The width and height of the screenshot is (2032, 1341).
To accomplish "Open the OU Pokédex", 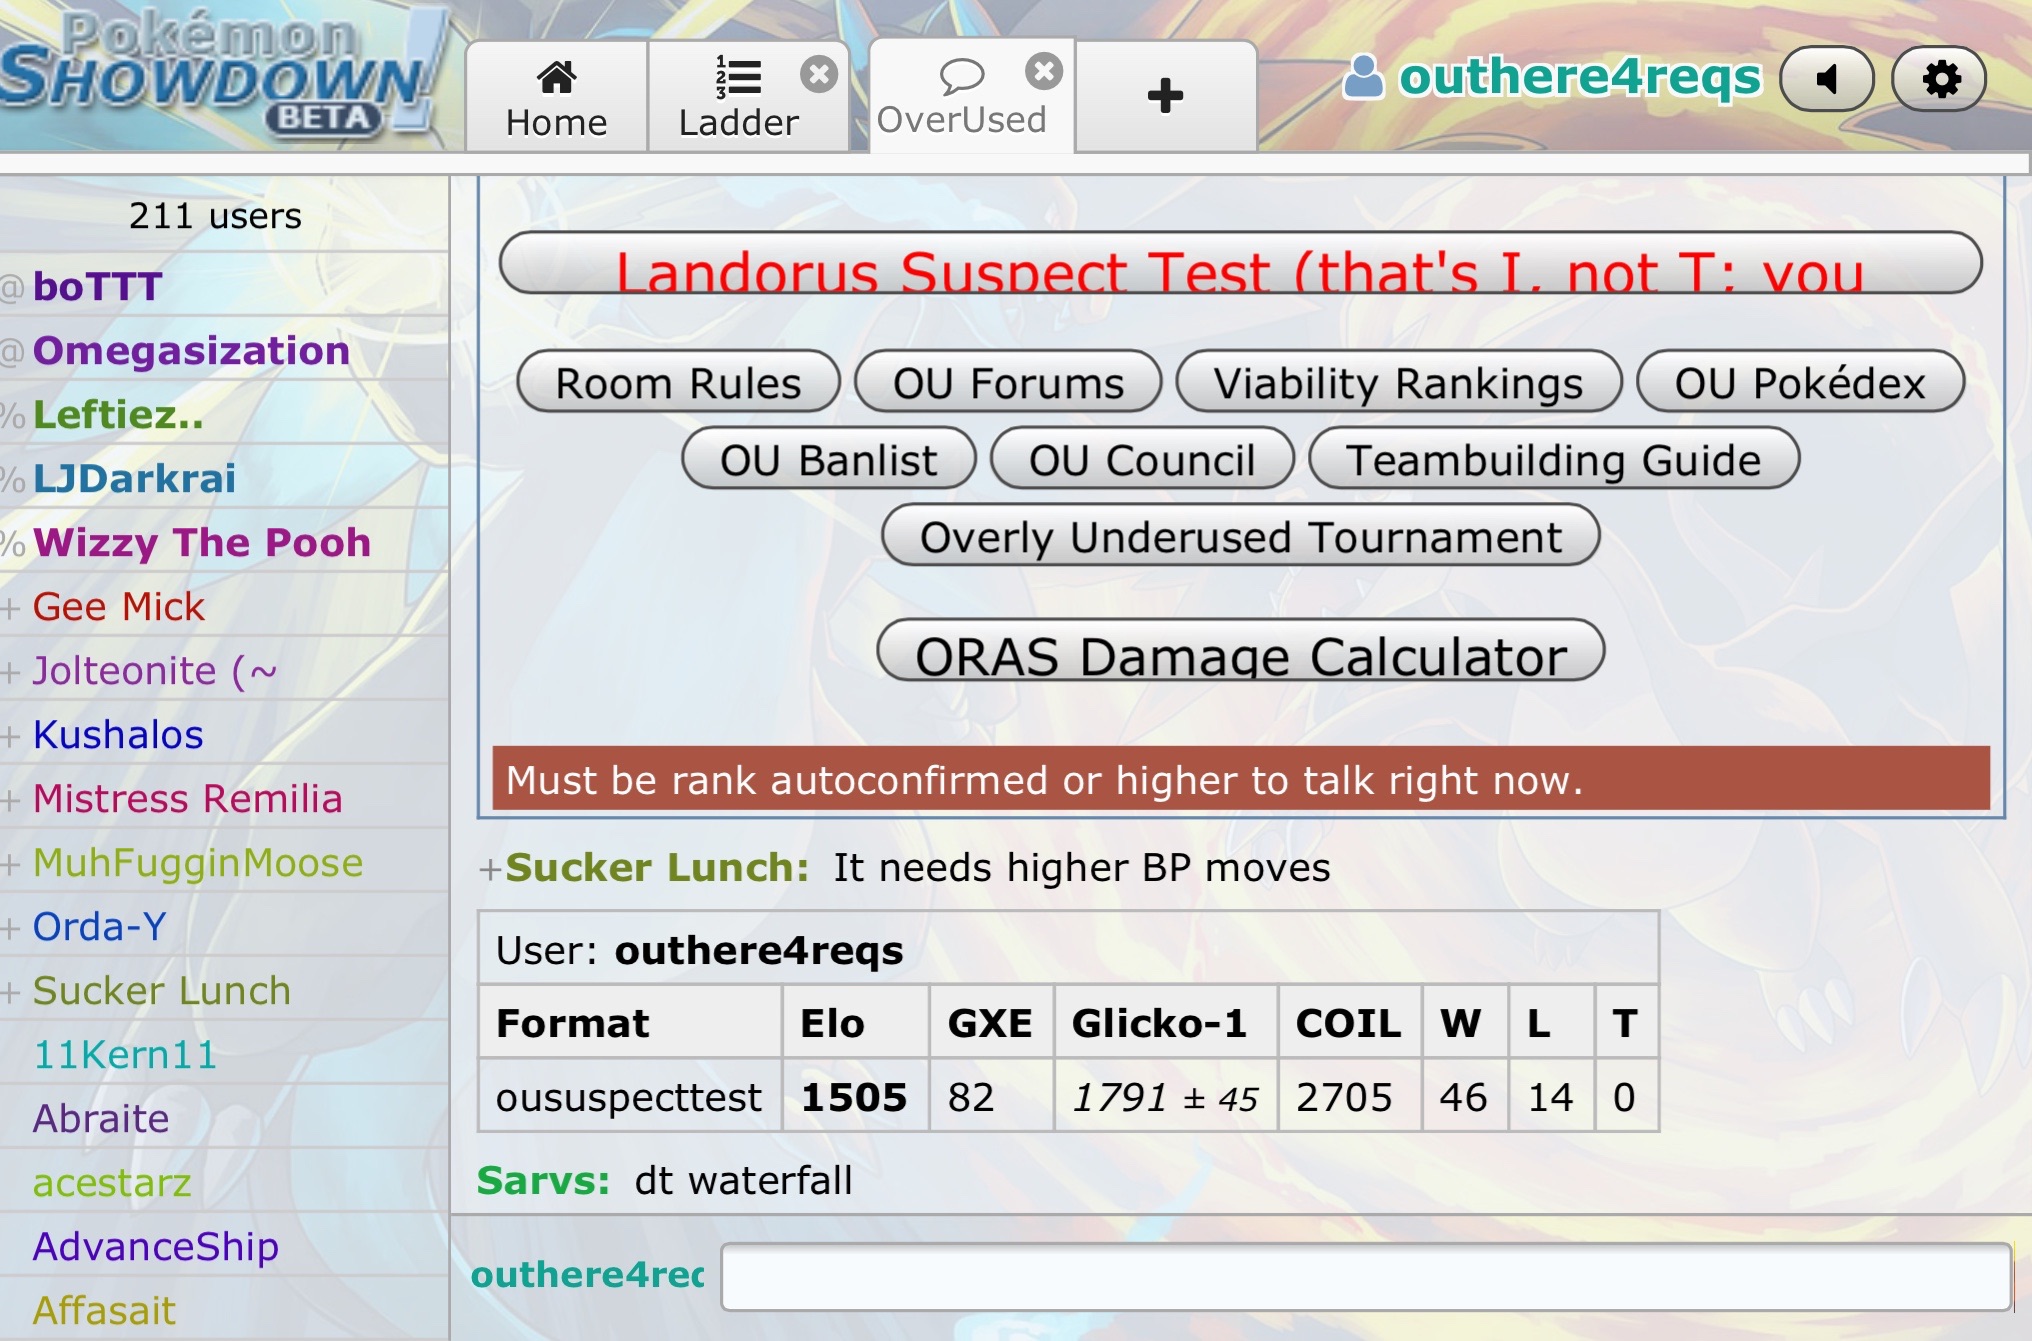I will pos(1800,382).
